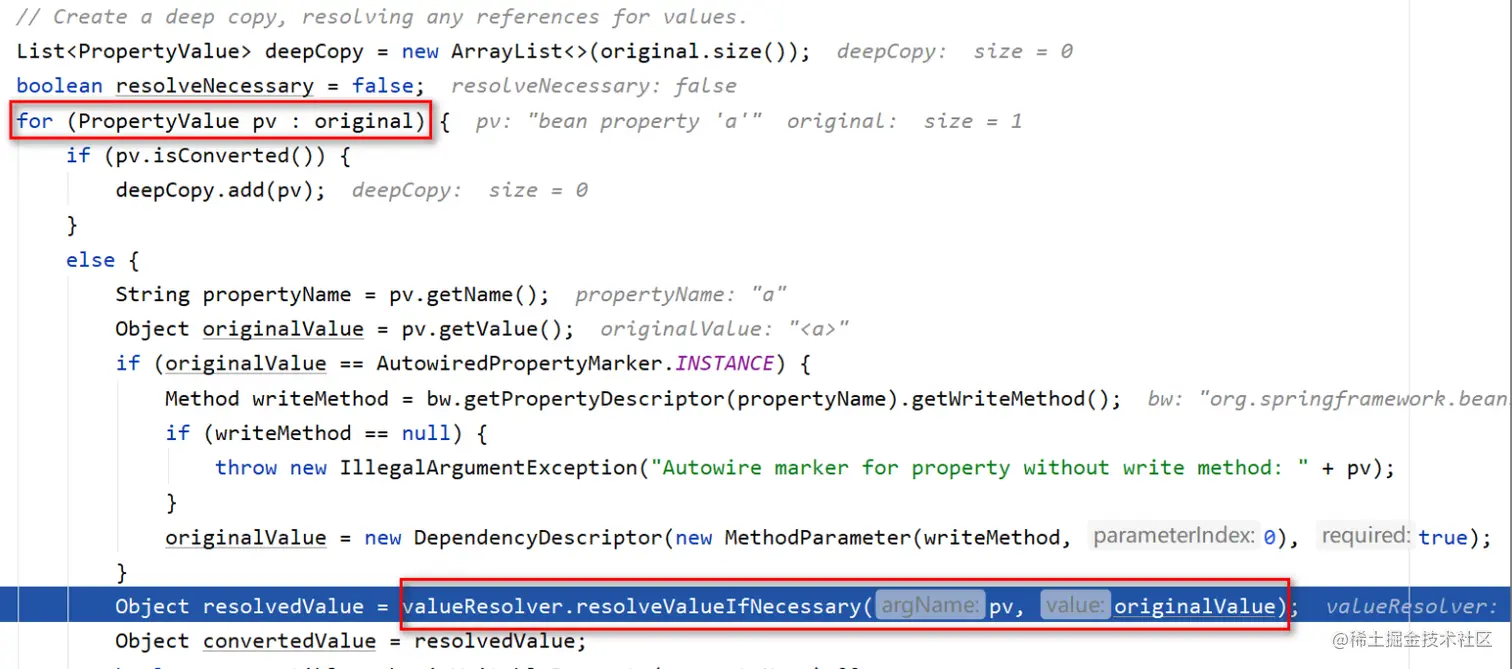Click pv.getValue() call
The width and height of the screenshot is (1512, 669).
pyautogui.click(x=483, y=329)
